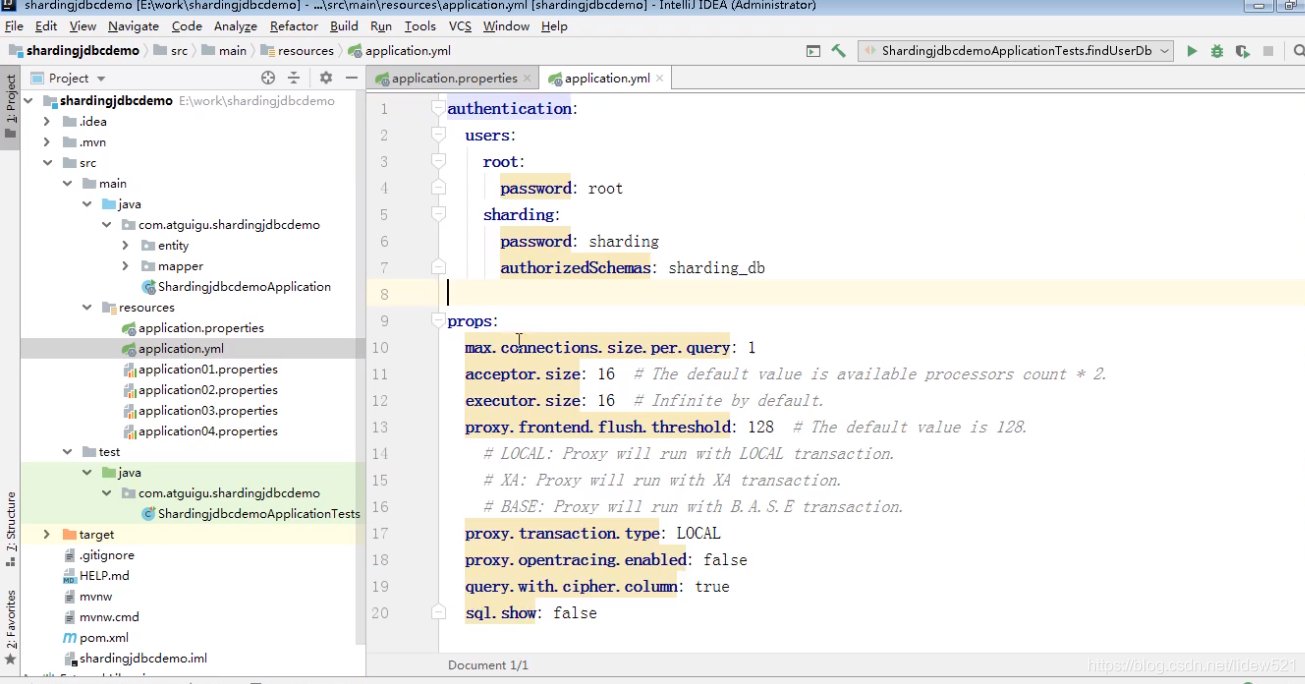Collapse the test folder
The width and height of the screenshot is (1305, 684).
67,452
